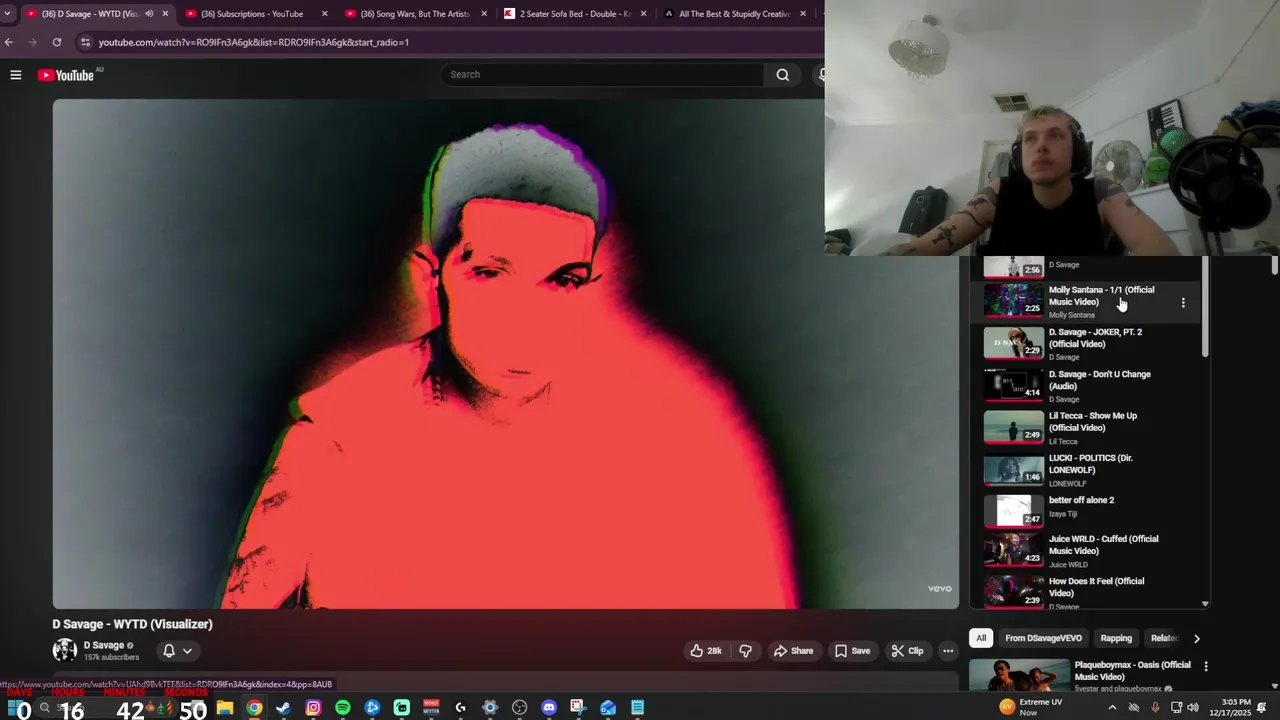The height and width of the screenshot is (720, 1280).
Task: Open Extreme UV weather widget
Action: (x=1032, y=708)
